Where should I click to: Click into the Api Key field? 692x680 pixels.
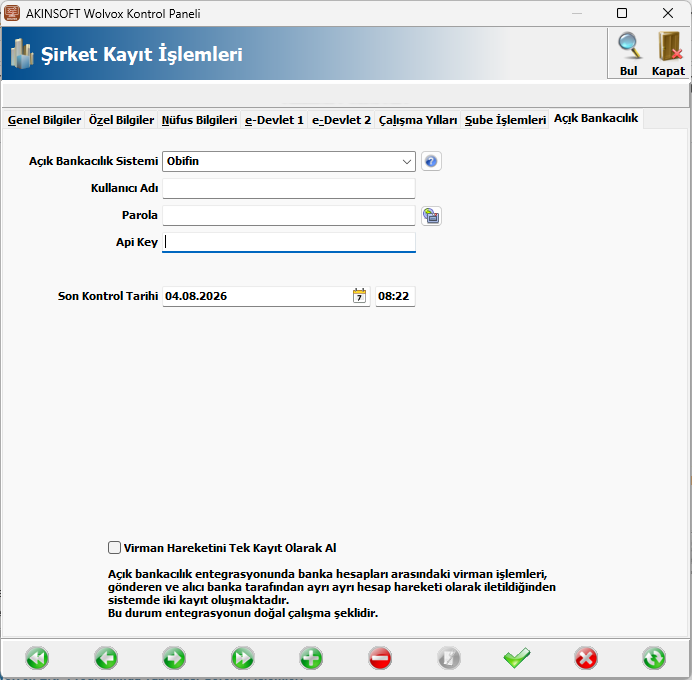(x=289, y=242)
